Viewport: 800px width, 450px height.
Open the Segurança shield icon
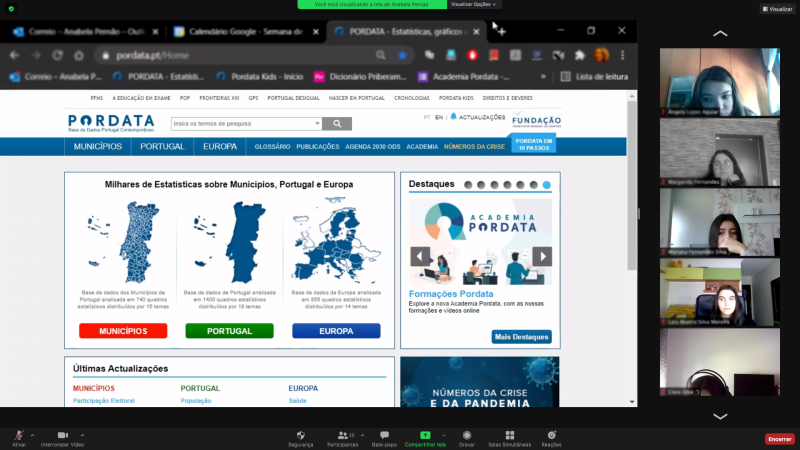point(300,435)
